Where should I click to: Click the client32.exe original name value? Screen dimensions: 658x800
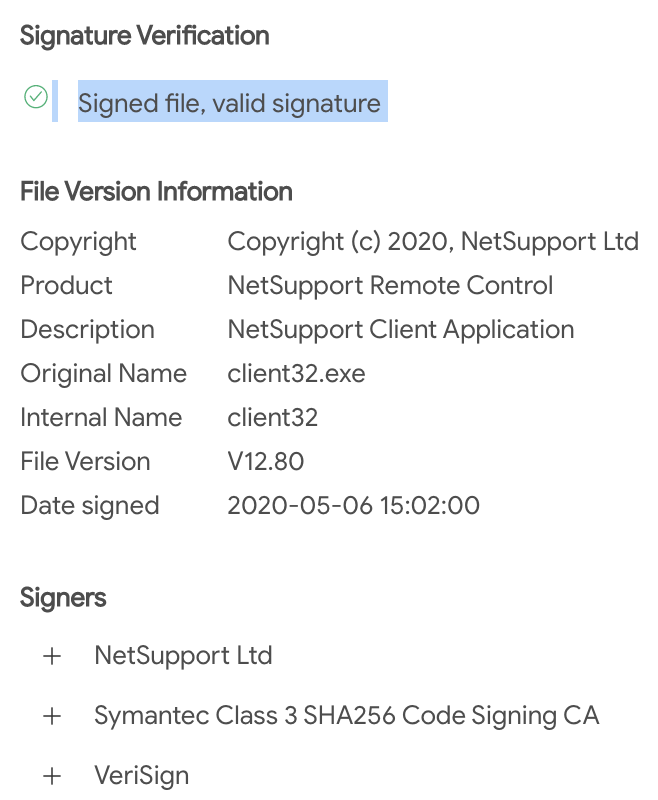(296, 373)
